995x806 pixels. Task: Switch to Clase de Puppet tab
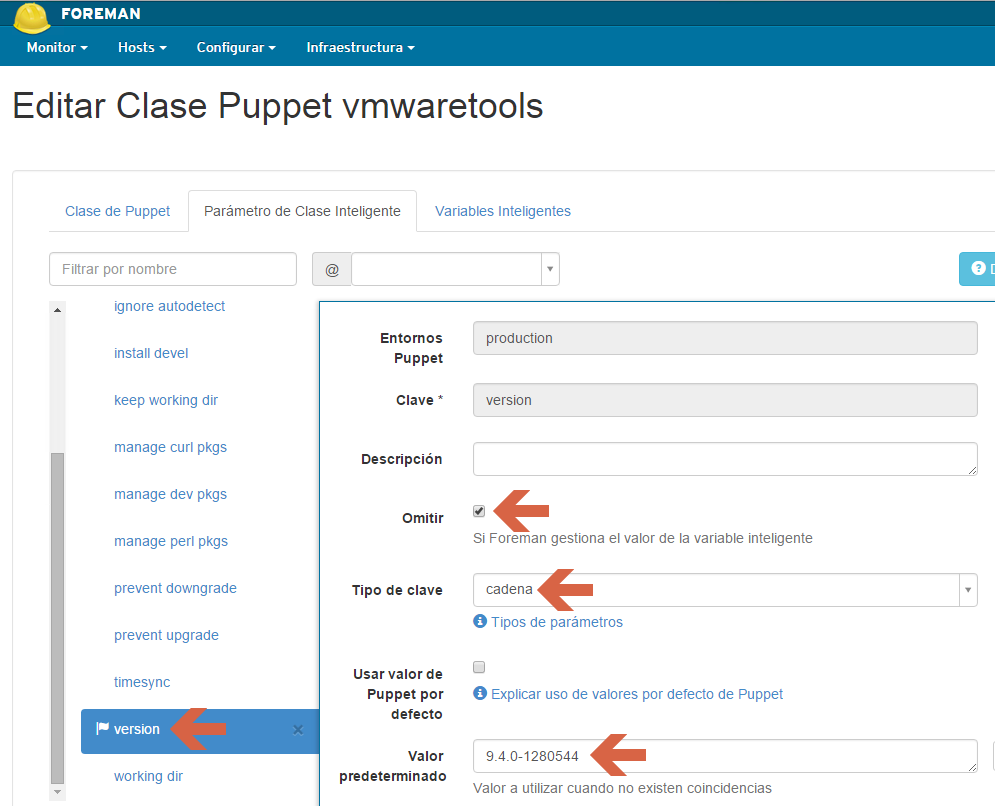pos(117,211)
